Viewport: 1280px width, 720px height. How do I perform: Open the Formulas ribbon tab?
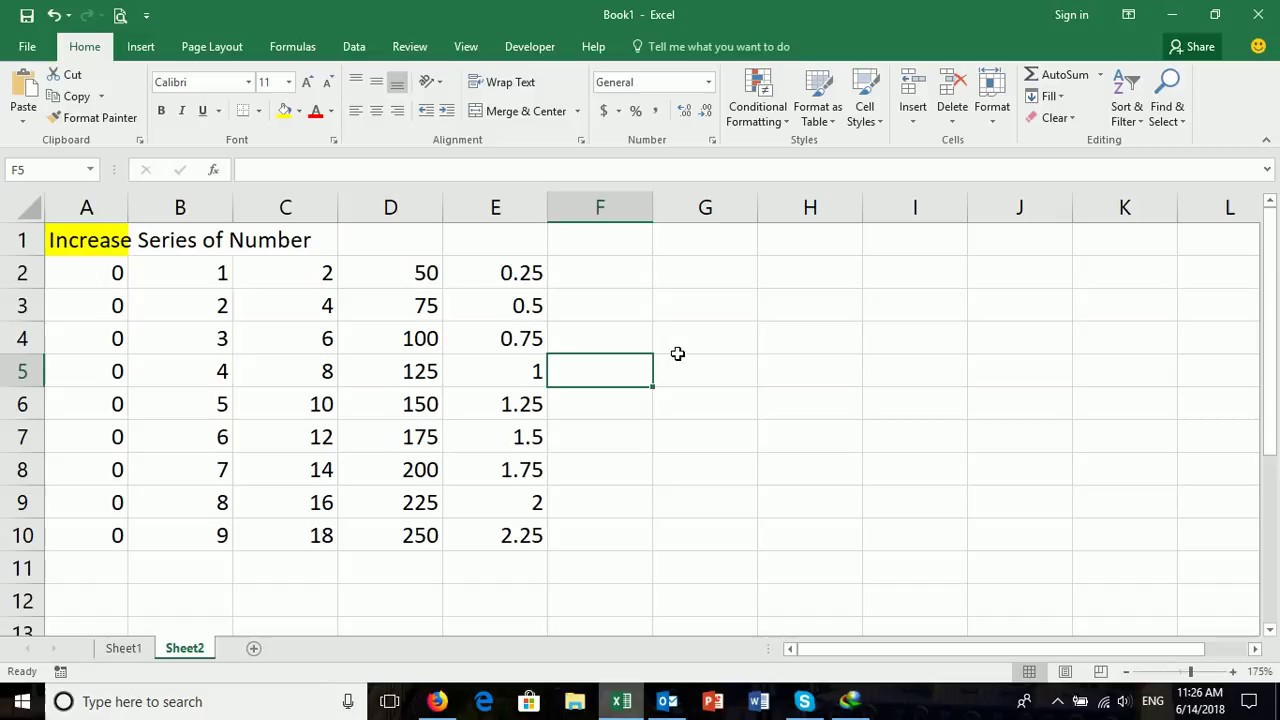point(292,47)
